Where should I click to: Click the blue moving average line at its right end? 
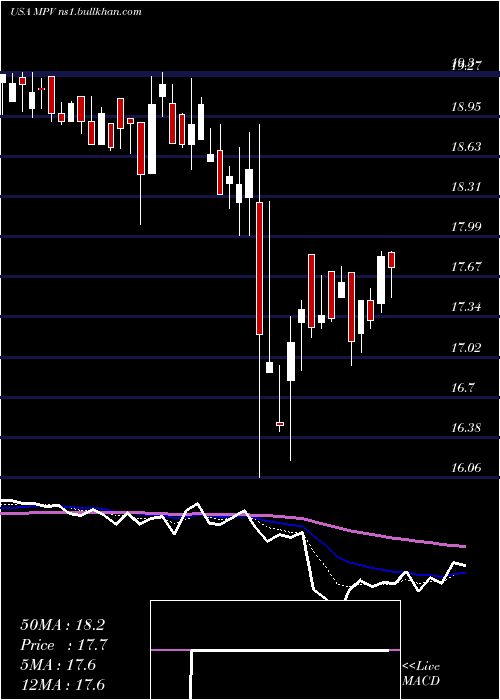[463, 573]
